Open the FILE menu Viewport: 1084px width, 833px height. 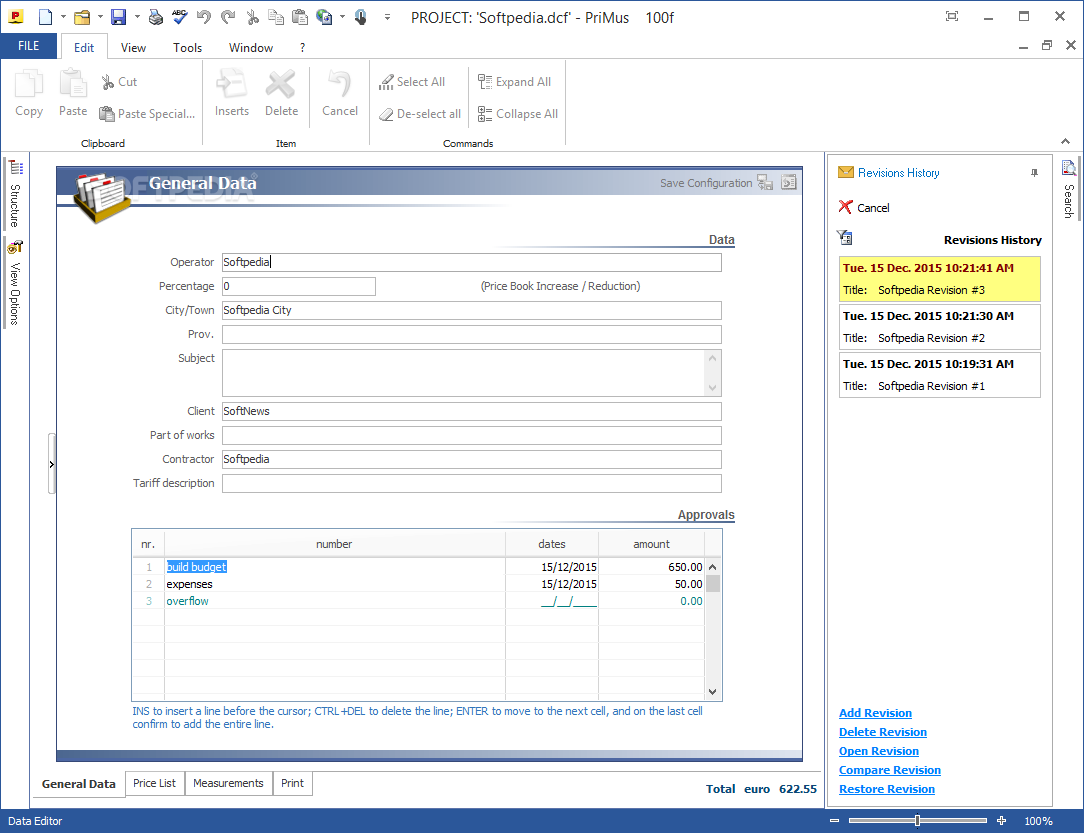click(28, 46)
